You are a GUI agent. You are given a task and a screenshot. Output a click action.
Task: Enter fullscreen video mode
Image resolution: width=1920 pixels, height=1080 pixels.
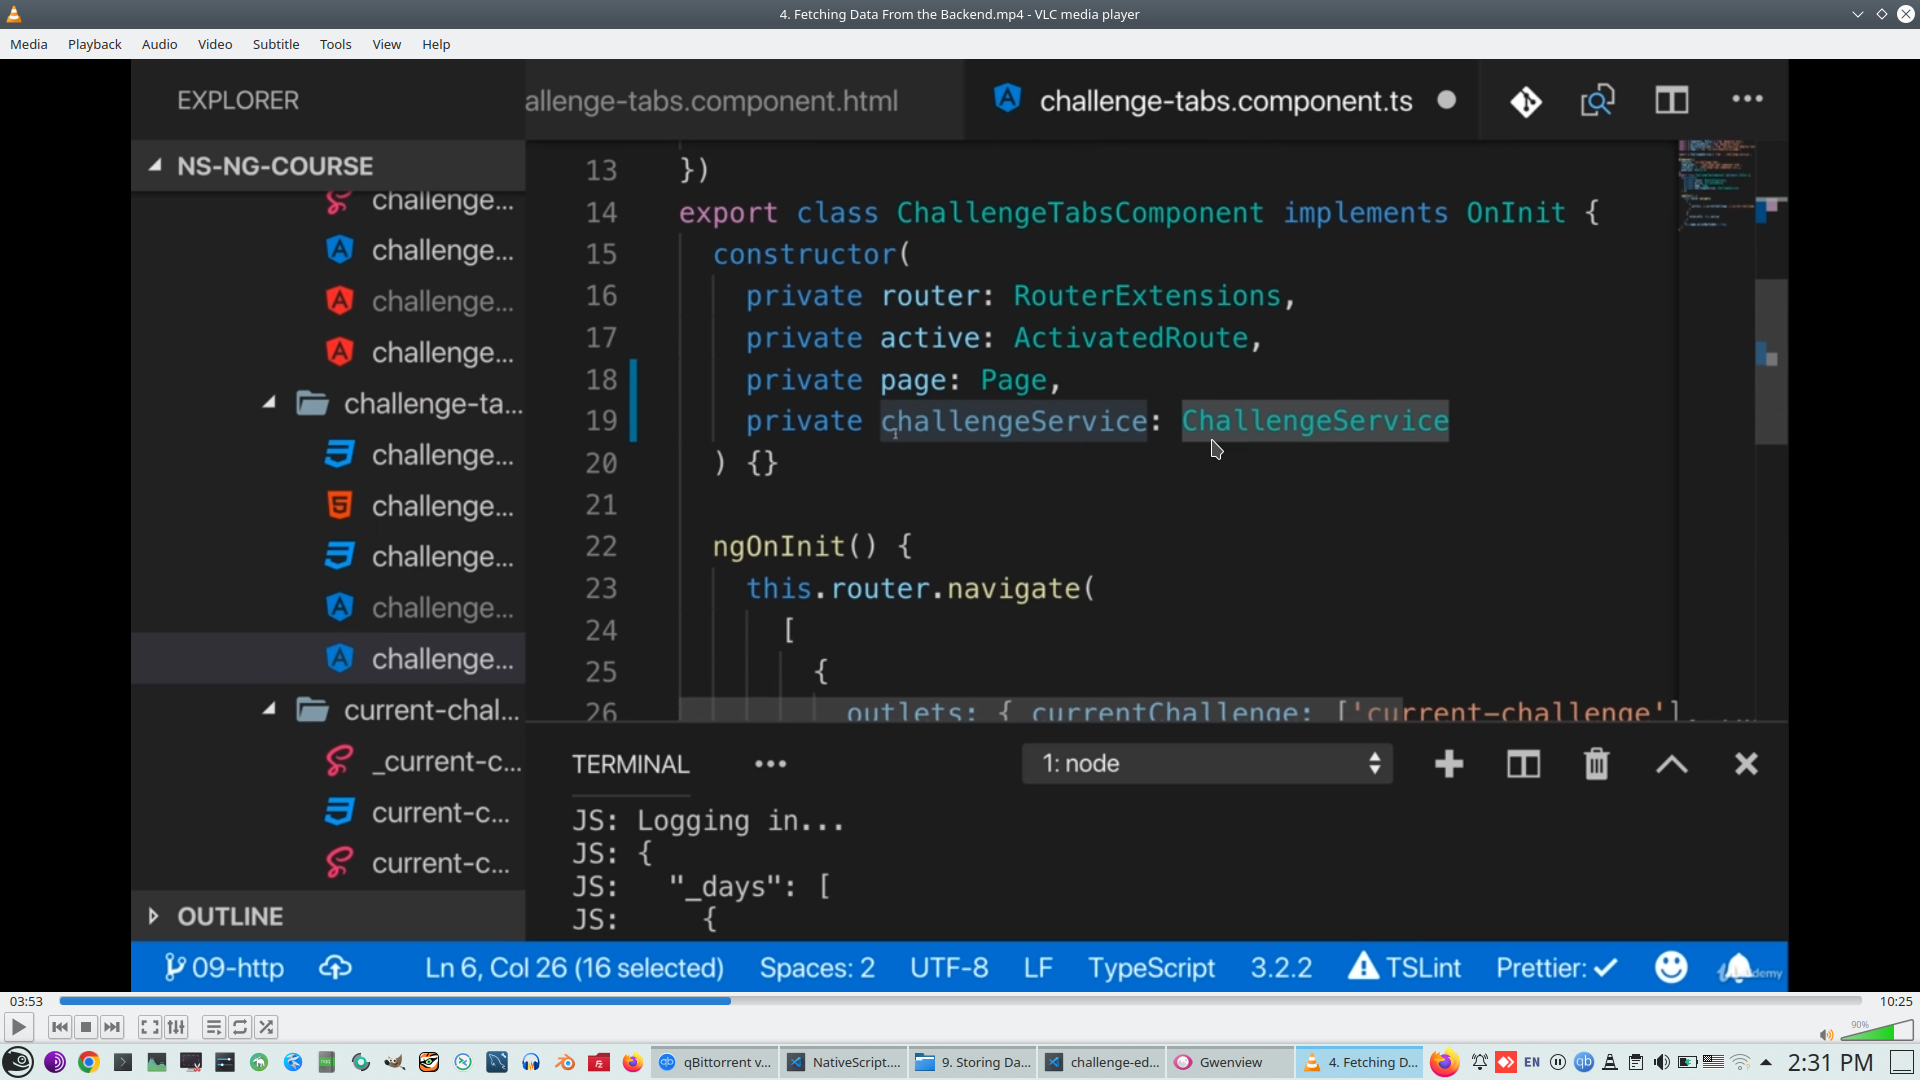tap(149, 1027)
